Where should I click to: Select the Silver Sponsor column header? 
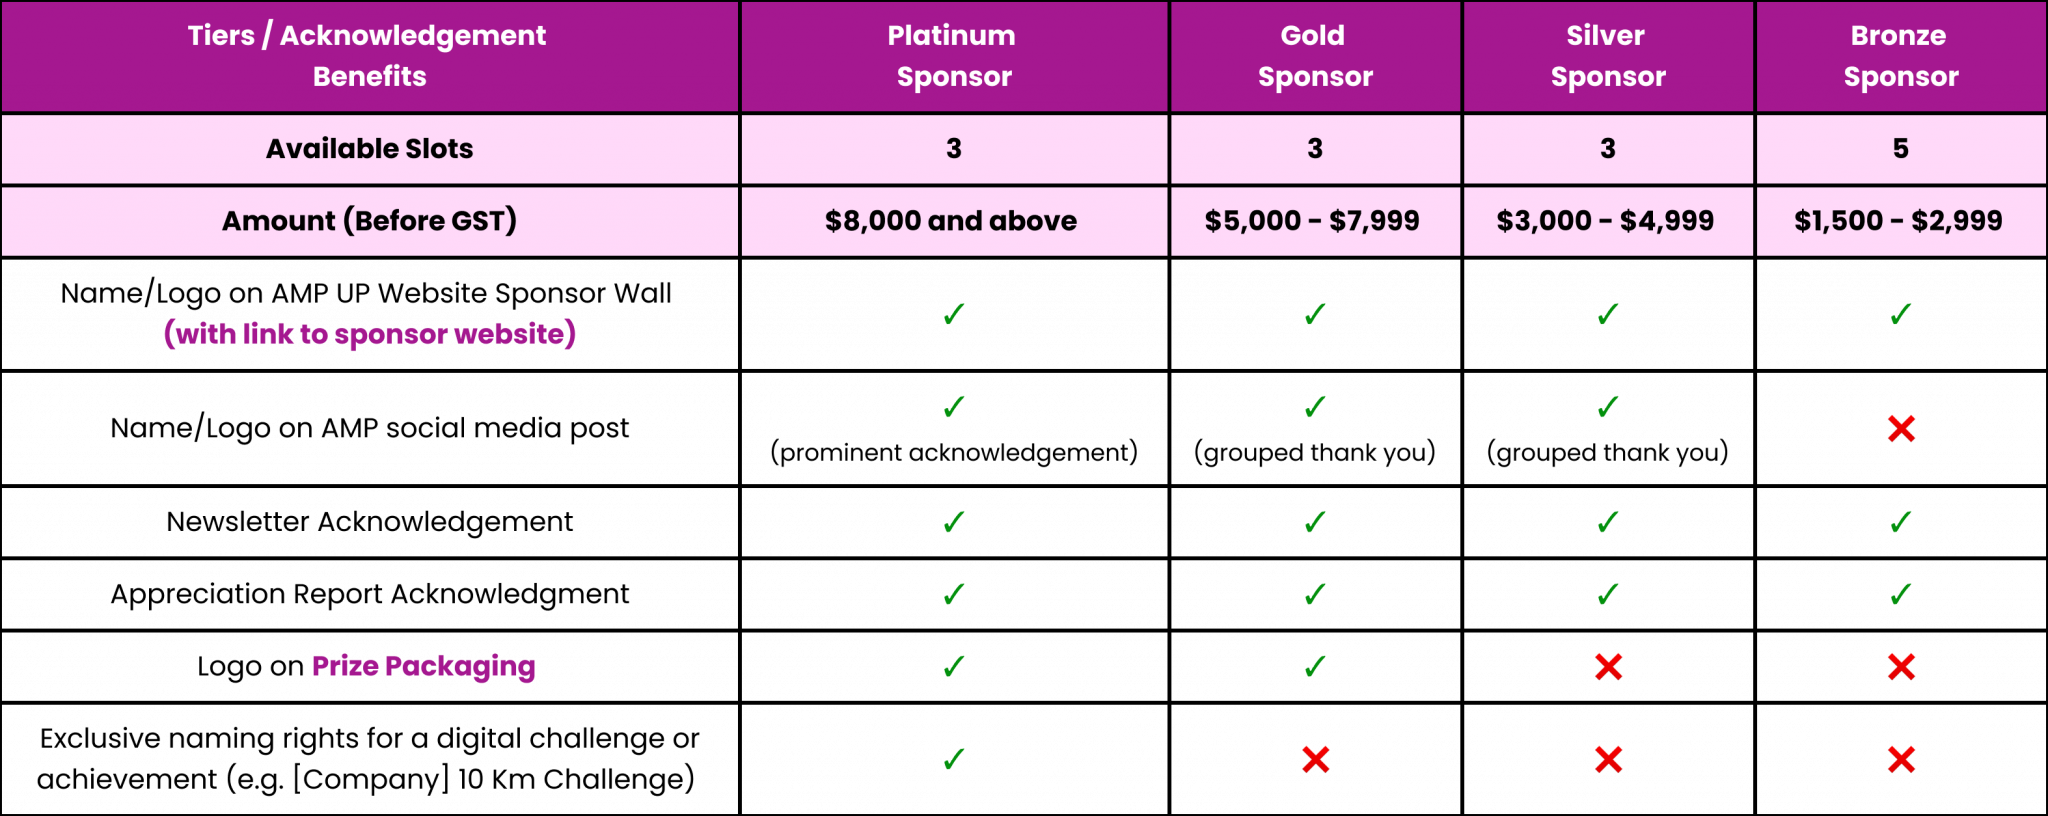(x=1608, y=56)
